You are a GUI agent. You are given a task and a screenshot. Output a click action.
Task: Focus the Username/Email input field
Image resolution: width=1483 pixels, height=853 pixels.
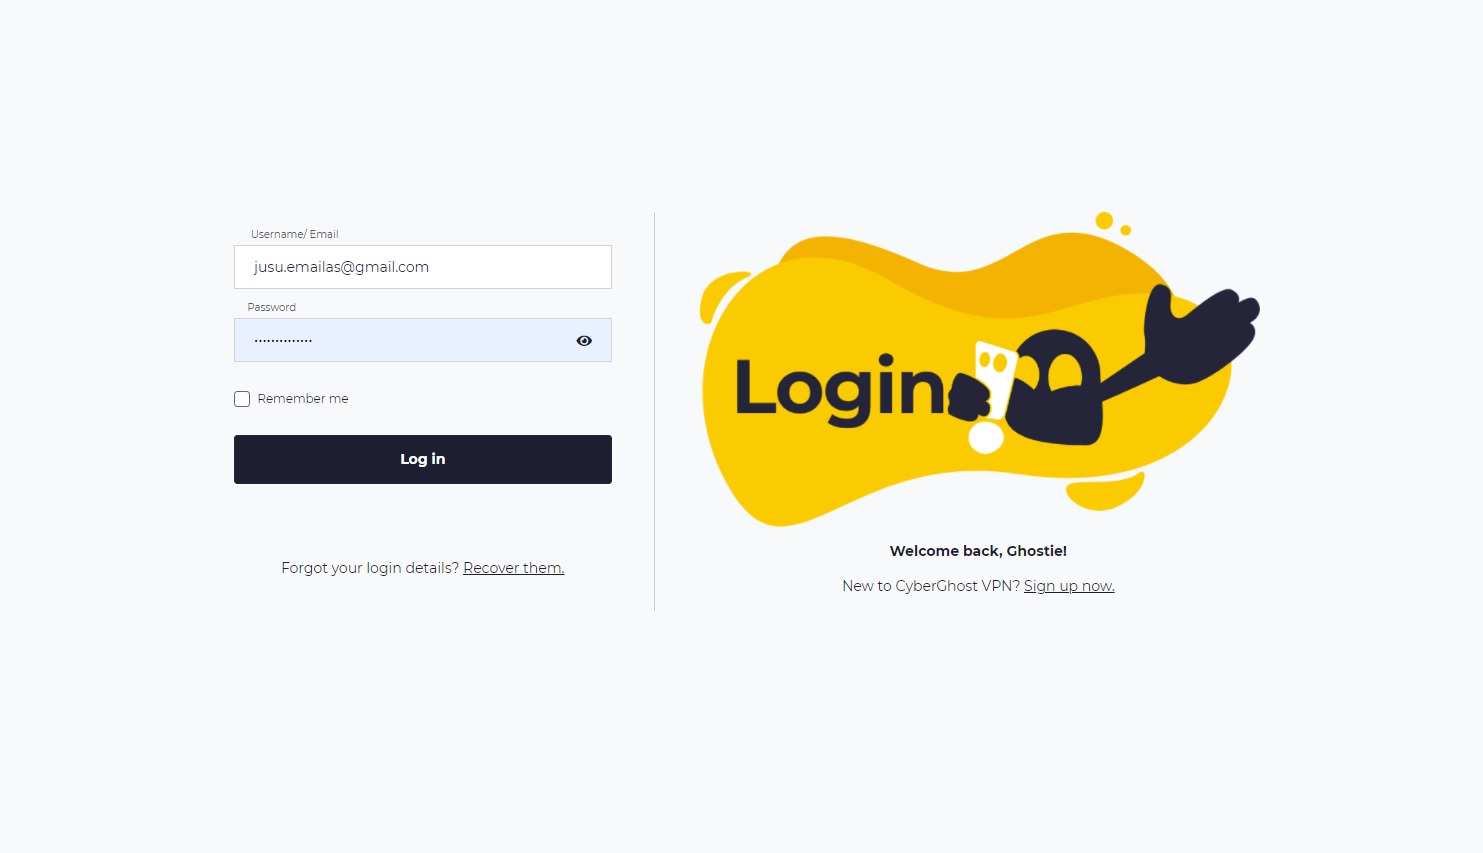[x=423, y=267]
